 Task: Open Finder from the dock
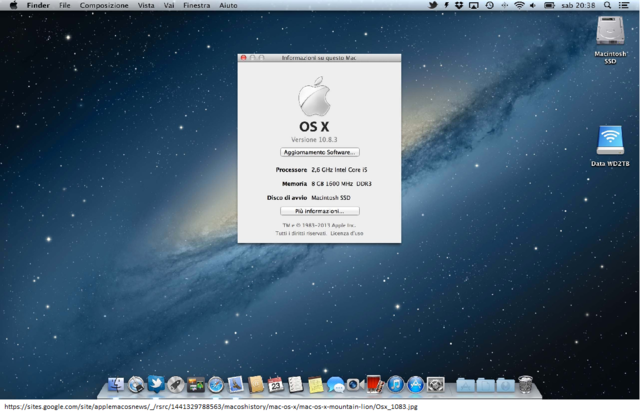116,384
